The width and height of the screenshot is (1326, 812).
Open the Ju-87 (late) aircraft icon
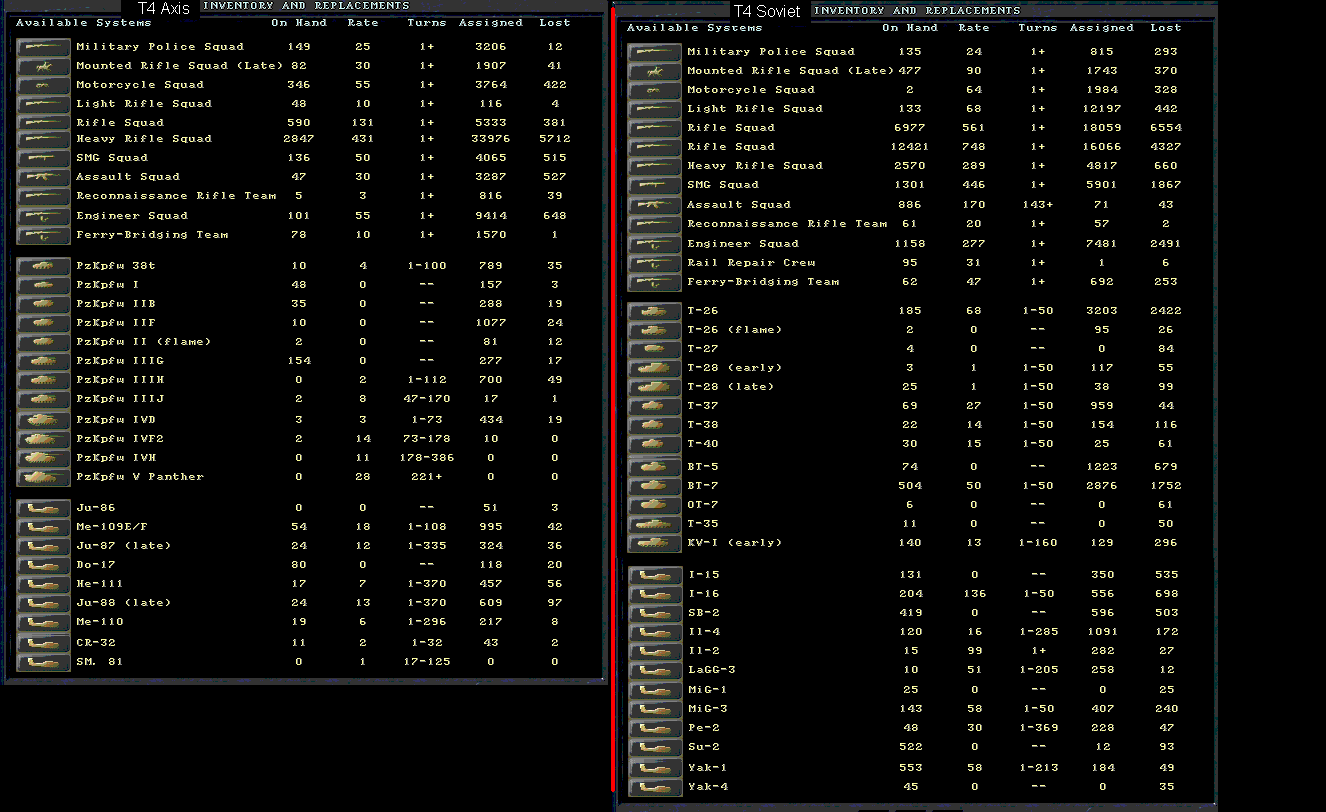(44, 546)
